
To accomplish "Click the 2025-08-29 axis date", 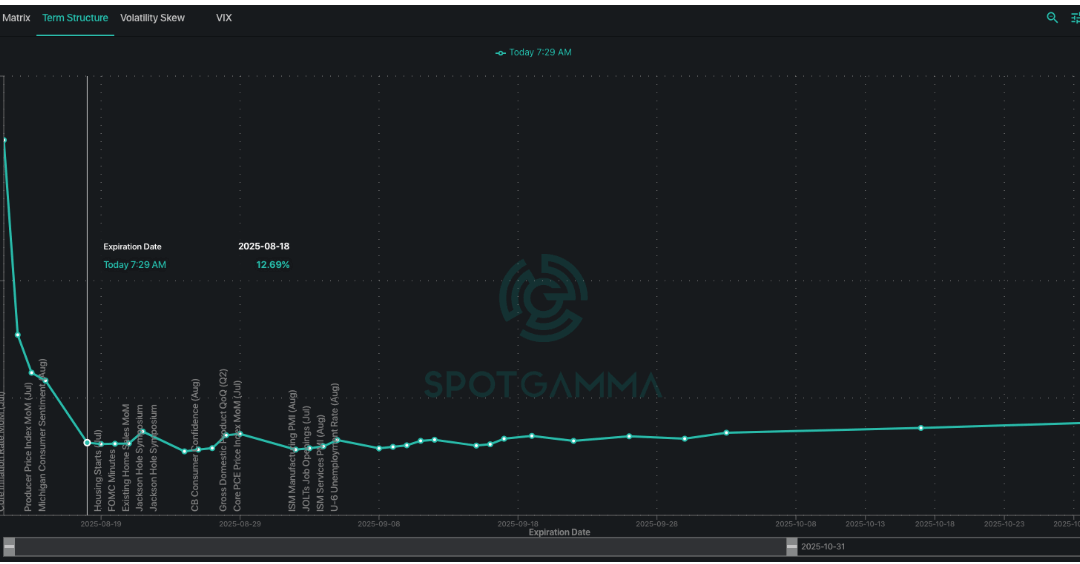I will tap(240, 524).
